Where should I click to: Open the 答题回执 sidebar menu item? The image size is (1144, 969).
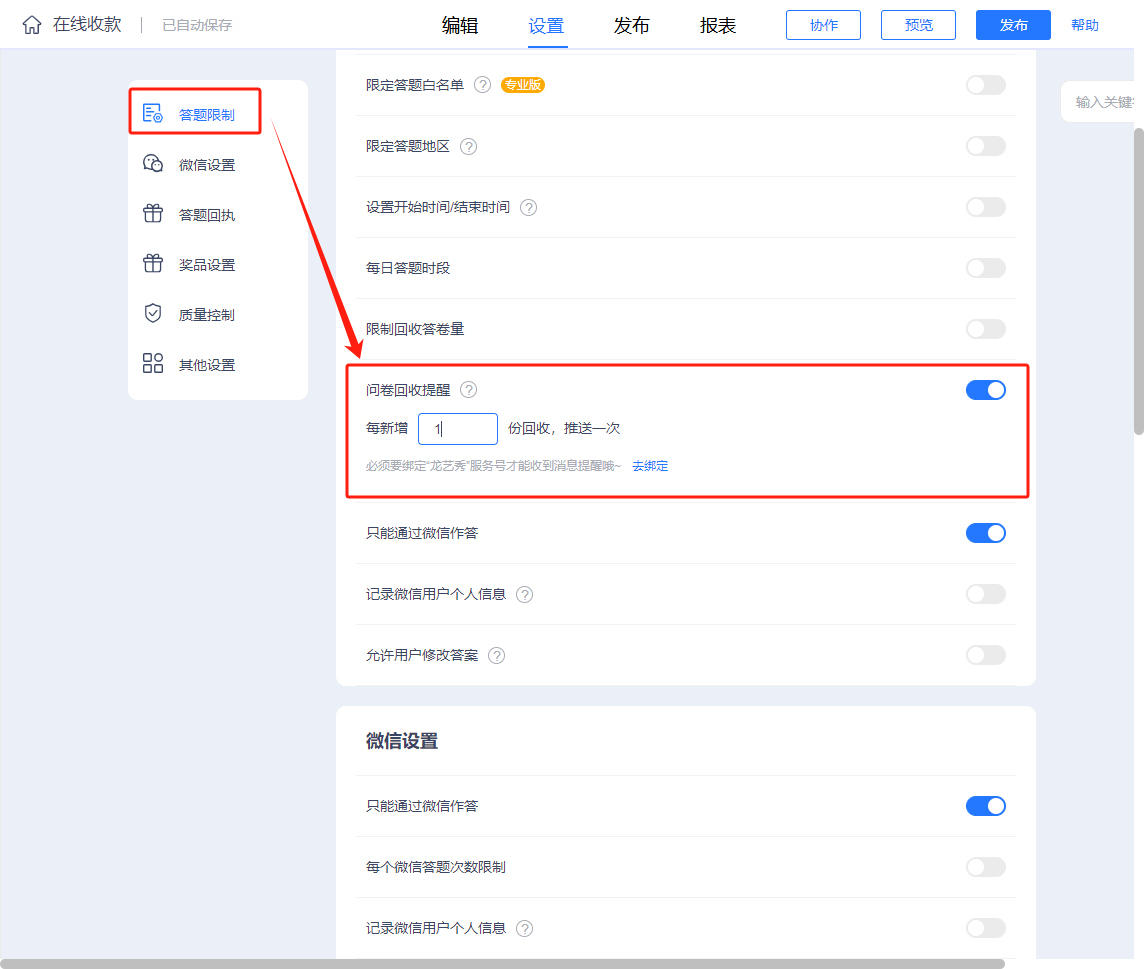[x=207, y=215]
